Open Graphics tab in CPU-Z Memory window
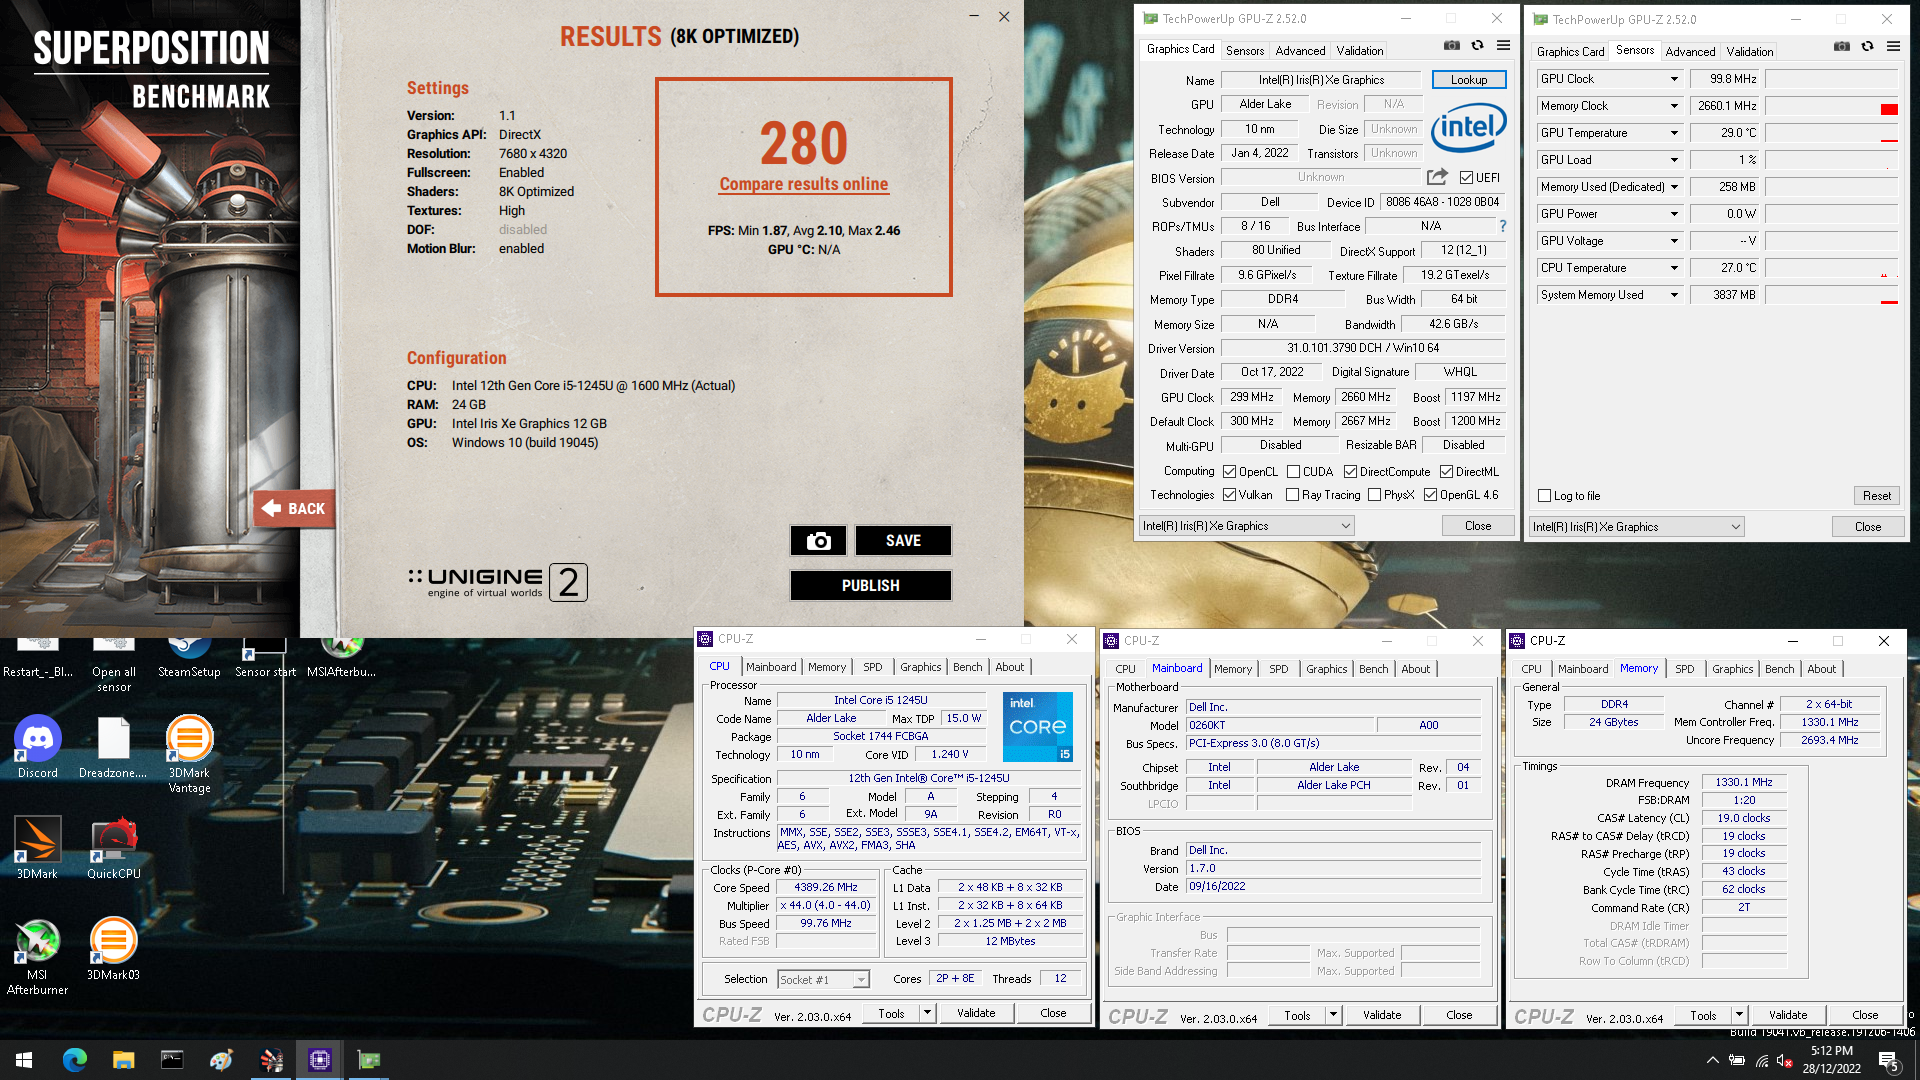 pos(1732,669)
